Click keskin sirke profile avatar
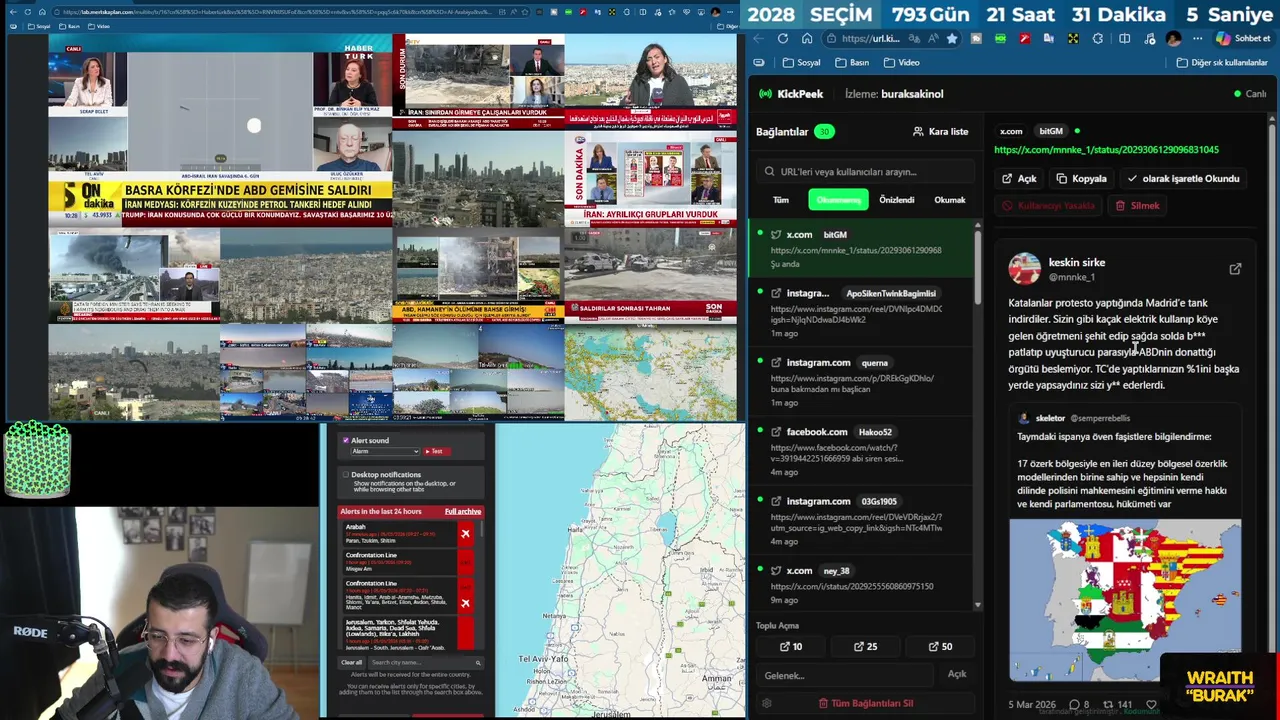 pos(1024,269)
